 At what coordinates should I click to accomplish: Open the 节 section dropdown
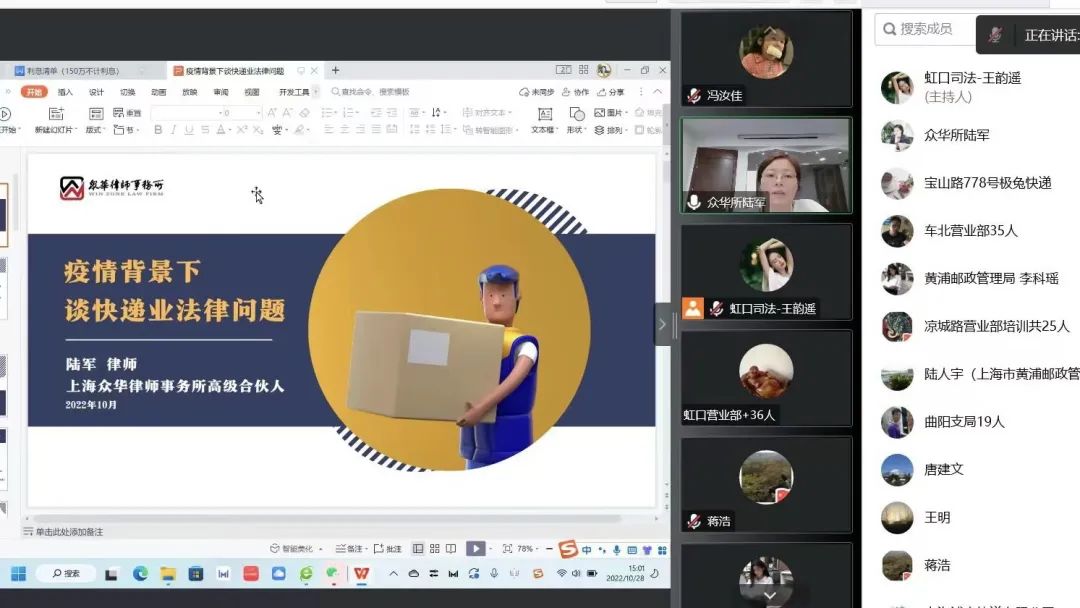pyautogui.click(x=126, y=129)
